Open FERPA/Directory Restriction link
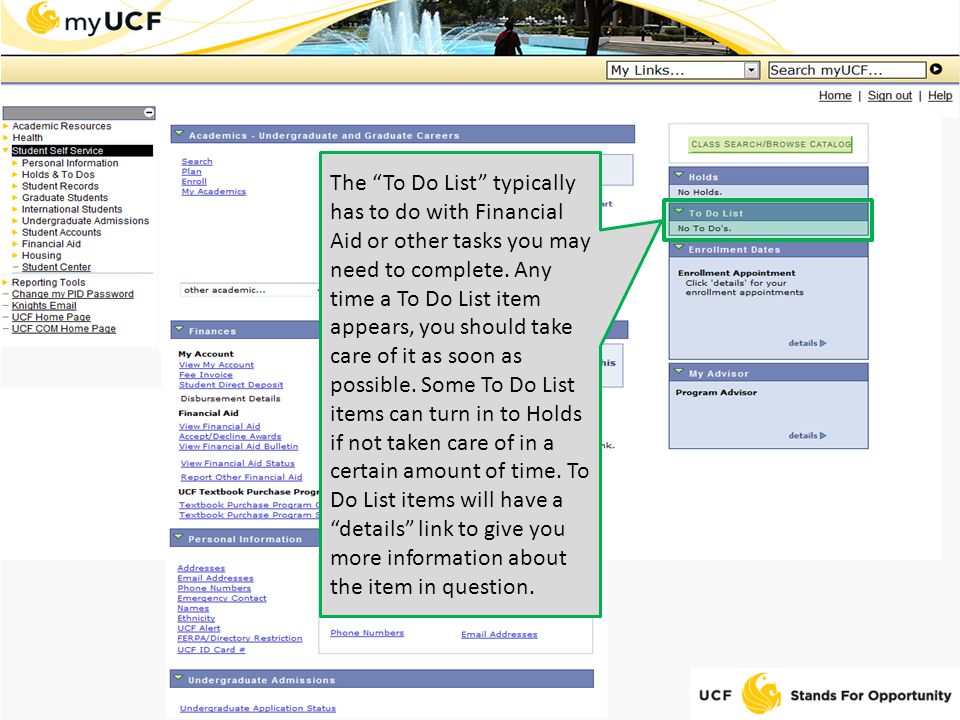This screenshot has width=960, height=720. click(x=239, y=639)
